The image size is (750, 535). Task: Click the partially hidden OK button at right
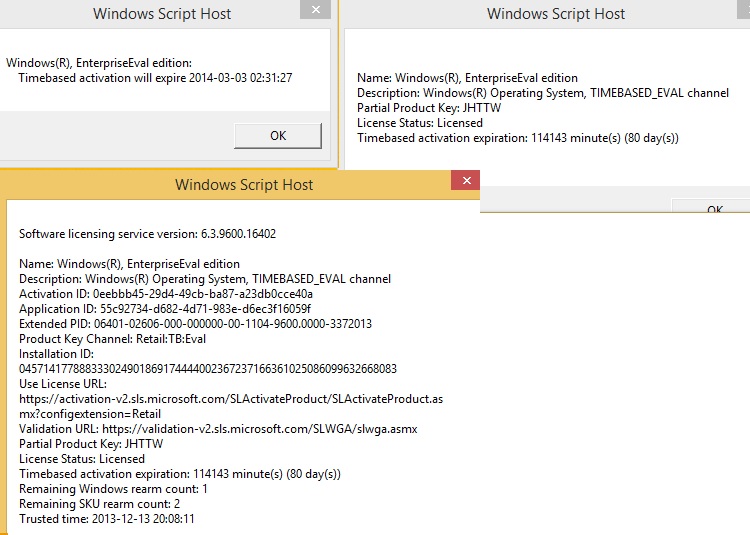(x=714, y=208)
